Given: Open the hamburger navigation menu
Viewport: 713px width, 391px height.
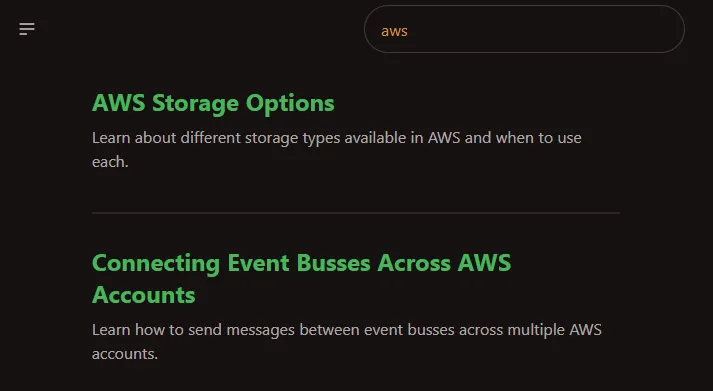Looking at the screenshot, I should [27, 29].
